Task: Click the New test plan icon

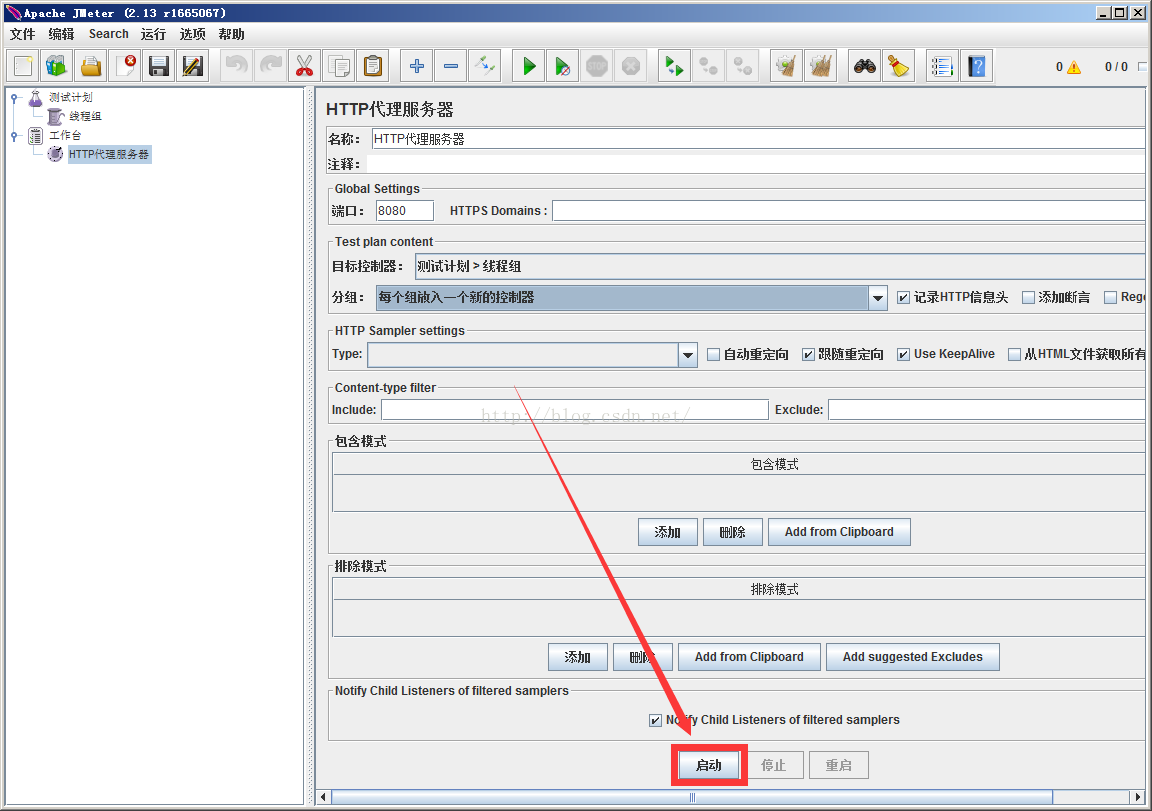Action: pyautogui.click(x=23, y=66)
